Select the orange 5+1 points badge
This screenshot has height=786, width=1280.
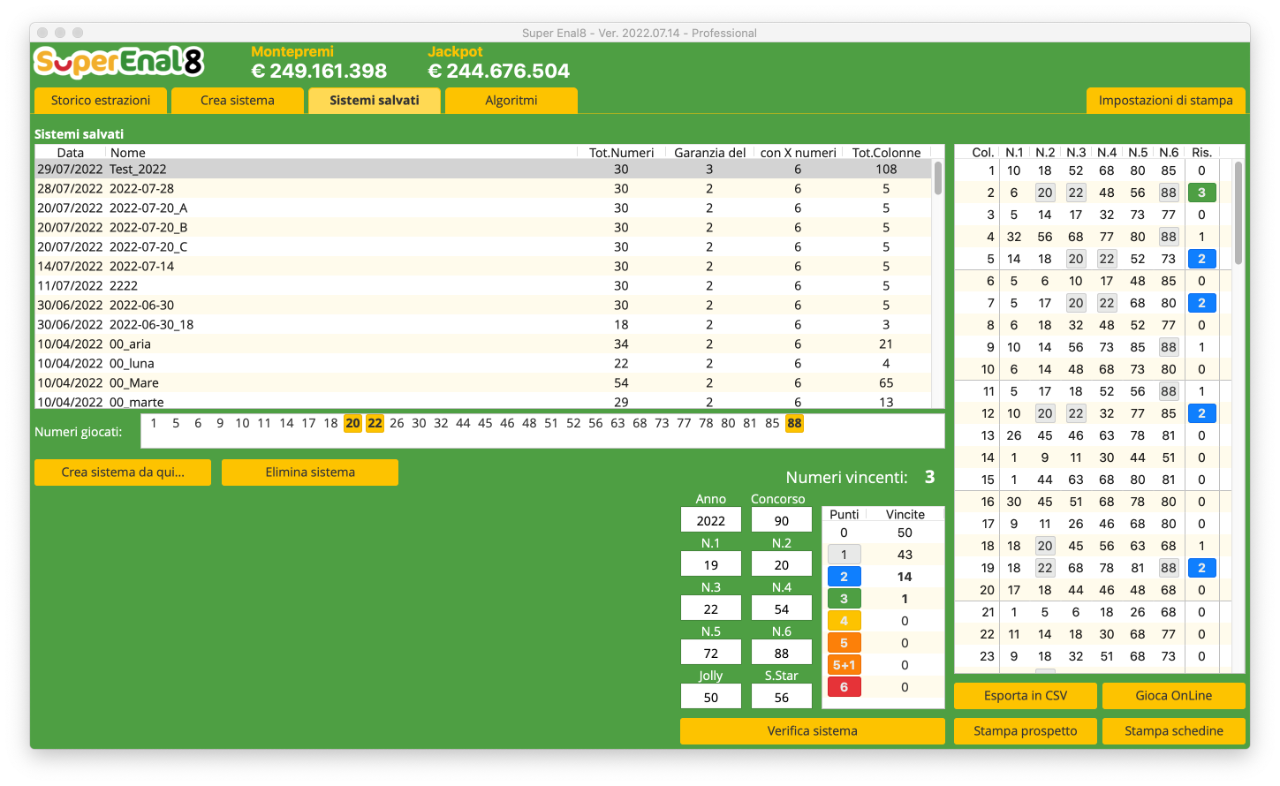844,665
